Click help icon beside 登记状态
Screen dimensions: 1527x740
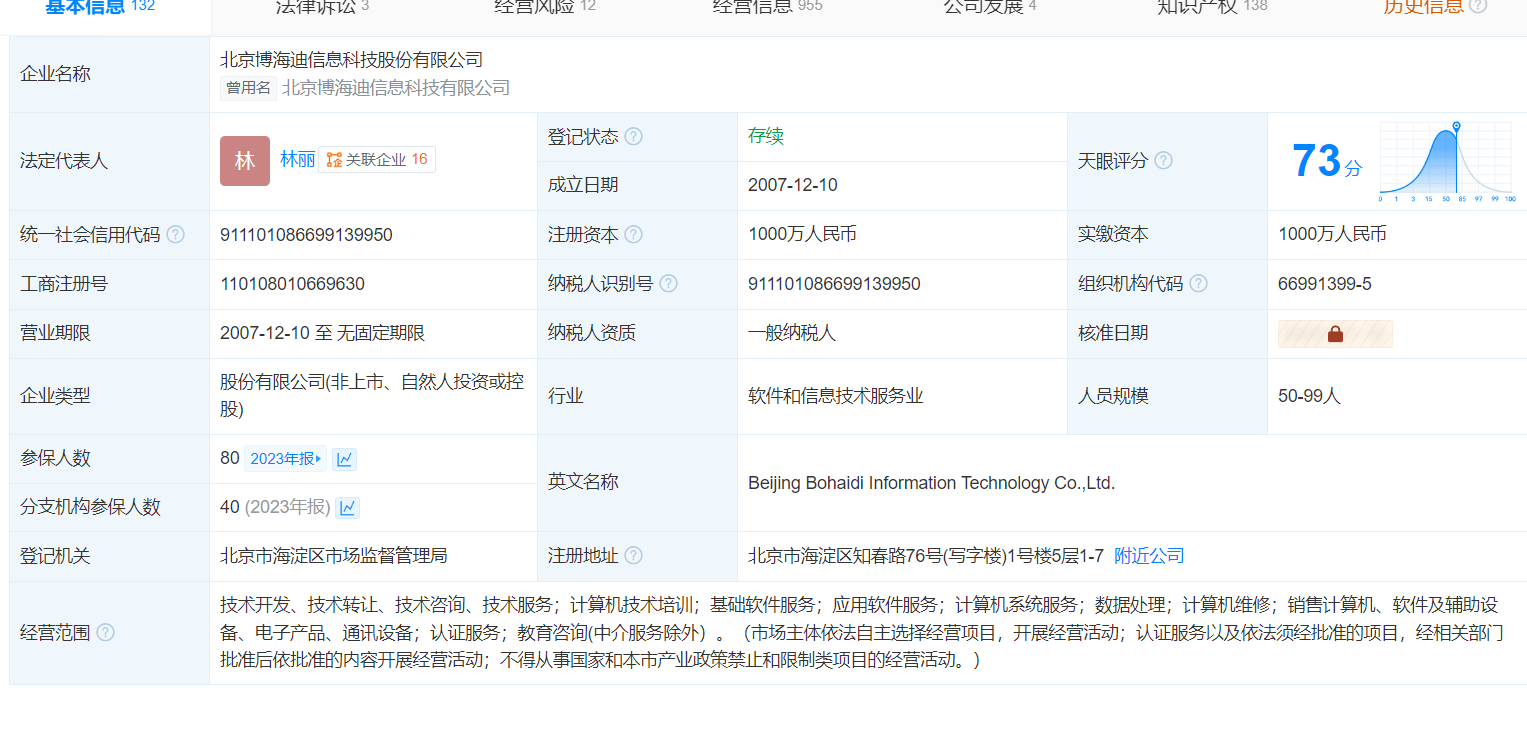coord(633,136)
